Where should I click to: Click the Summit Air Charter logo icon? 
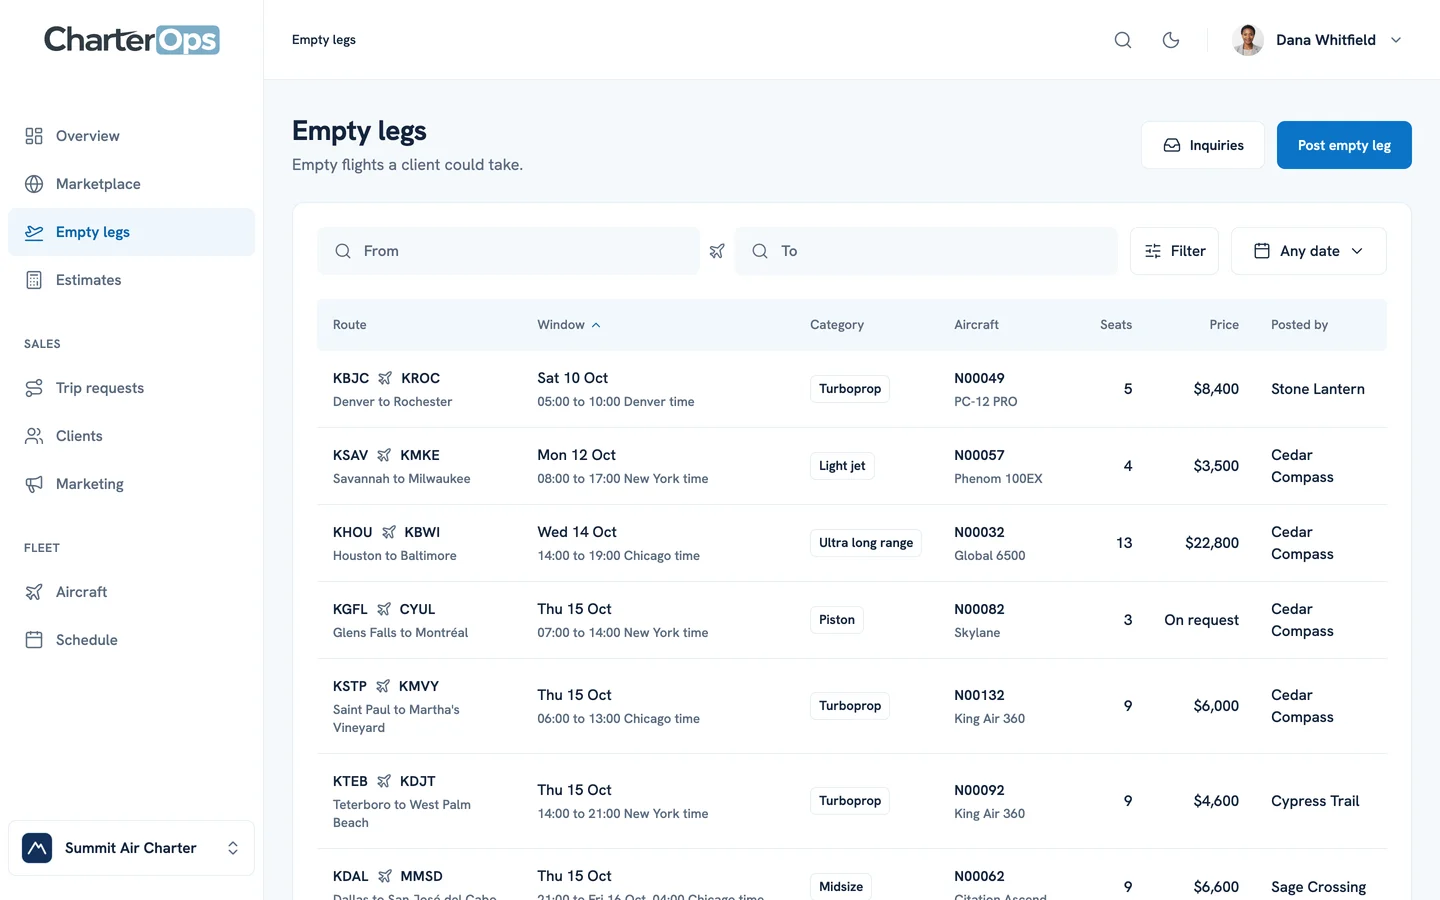tap(37, 848)
